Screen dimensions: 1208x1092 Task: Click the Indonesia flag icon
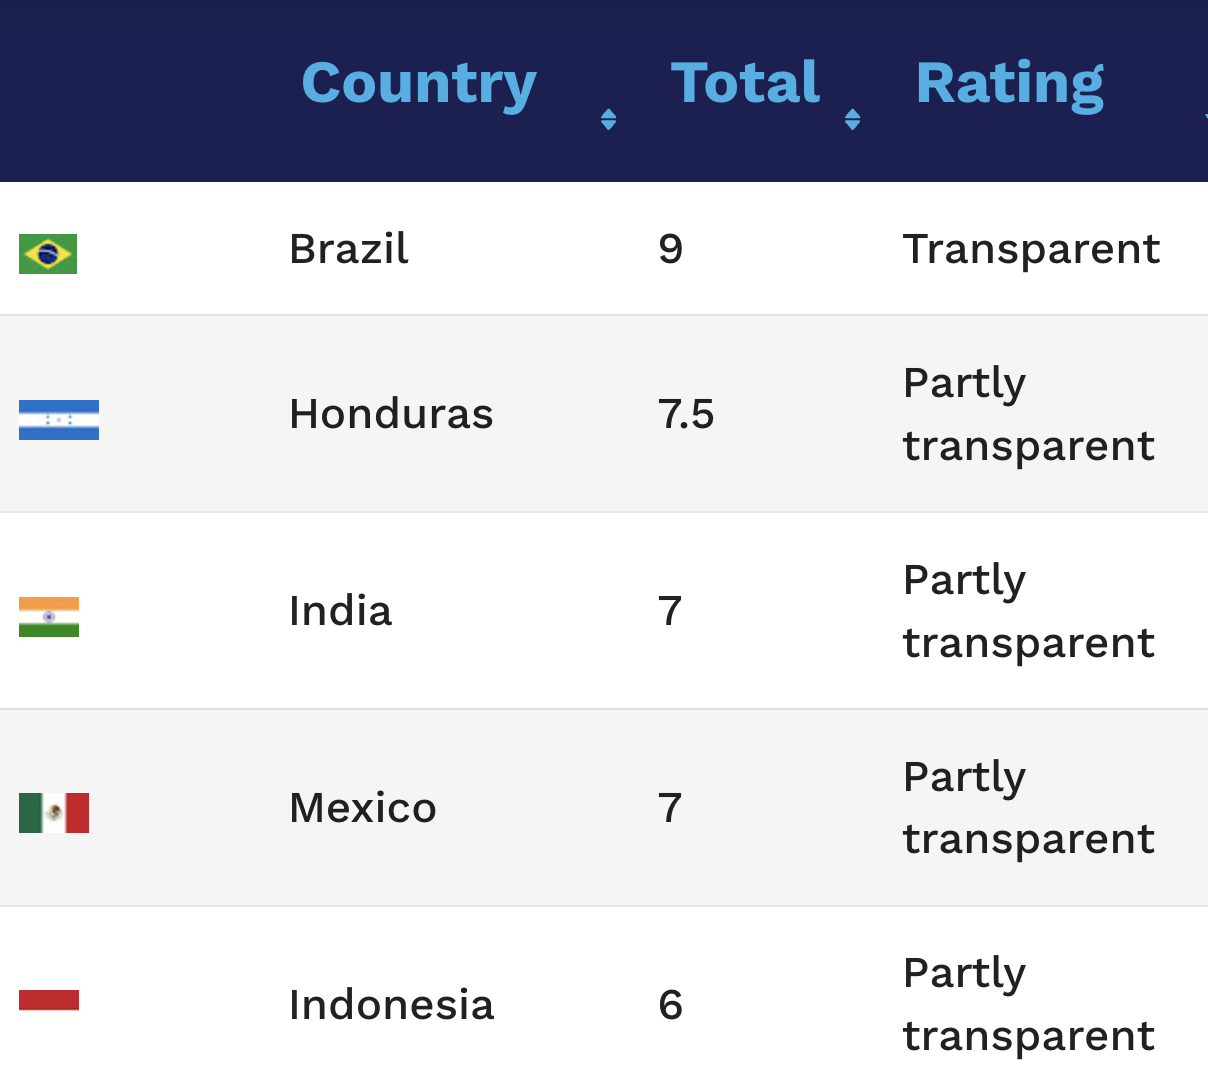(49, 1000)
